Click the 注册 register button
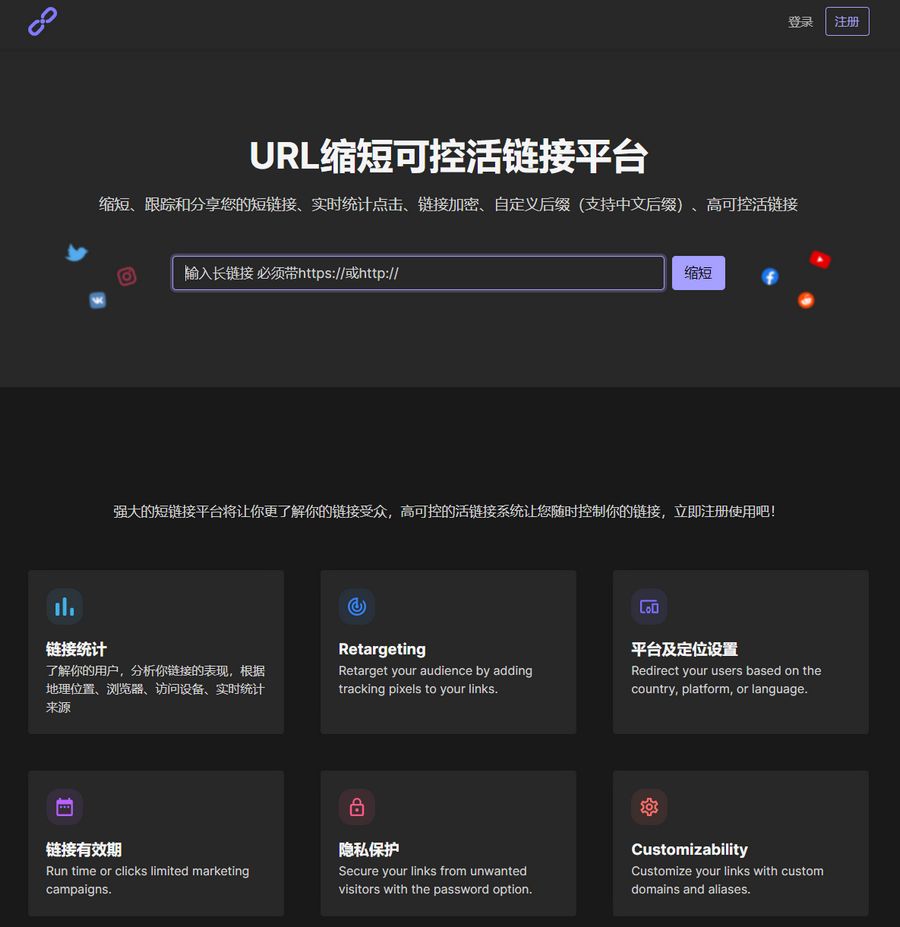Viewport: 900px width, 927px height. click(847, 22)
